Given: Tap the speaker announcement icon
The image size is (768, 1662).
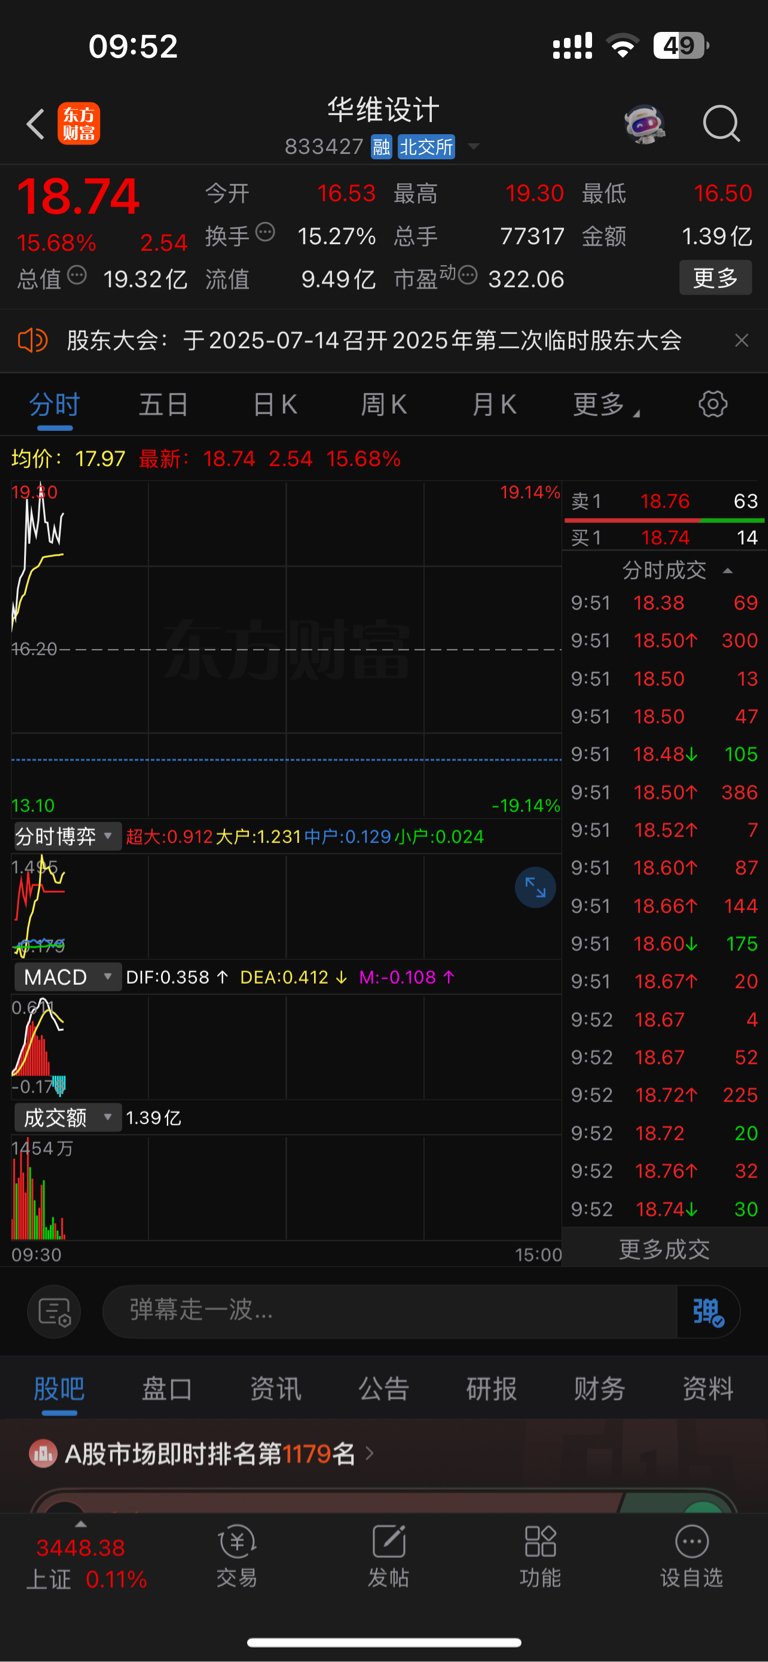Looking at the screenshot, I should coord(33,340).
